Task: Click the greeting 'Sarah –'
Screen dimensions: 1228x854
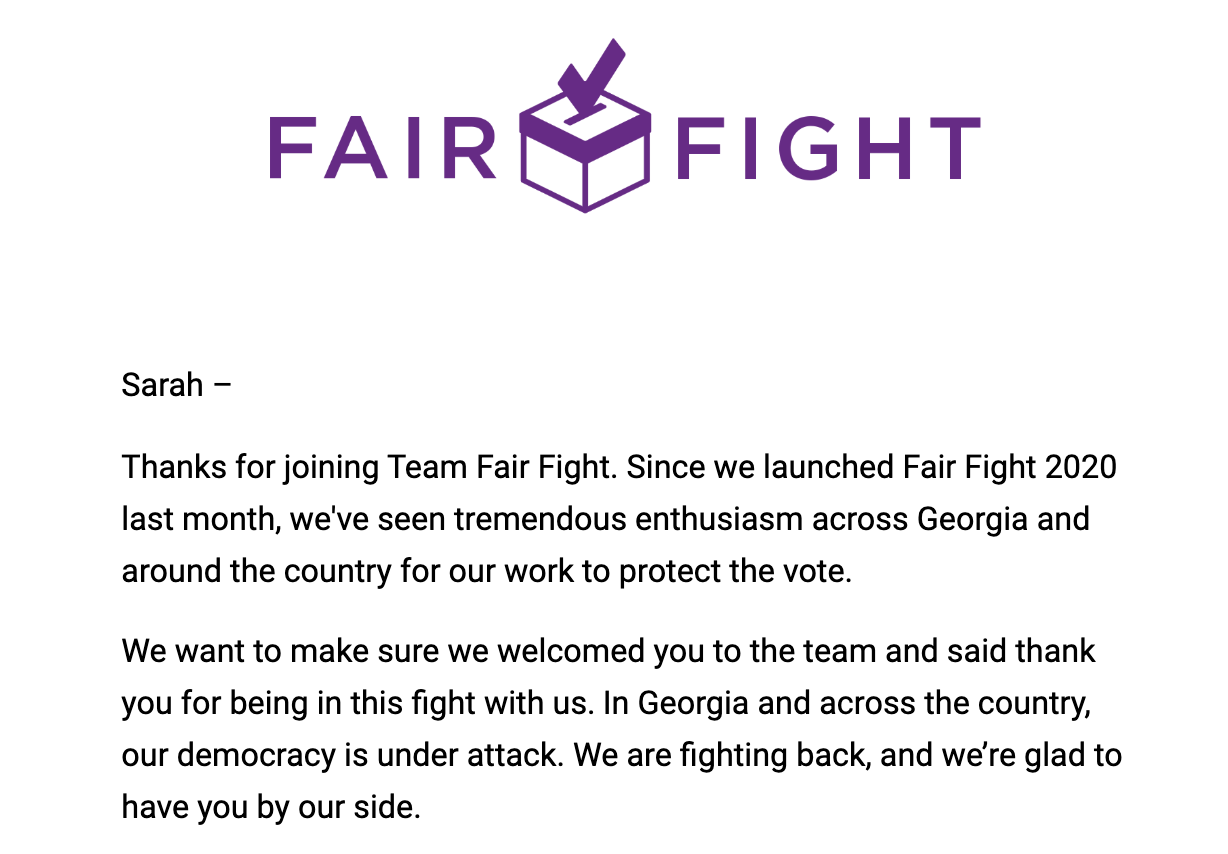Action: click(x=176, y=384)
